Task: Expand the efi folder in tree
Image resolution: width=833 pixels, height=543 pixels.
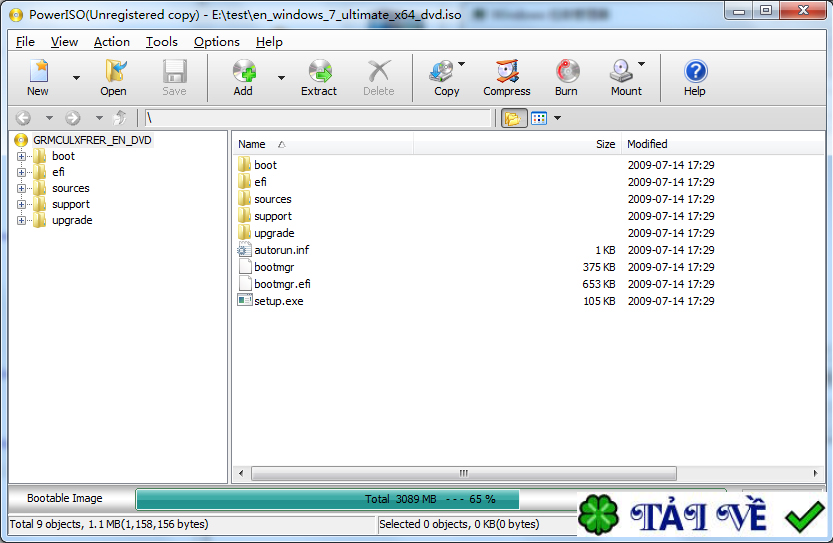Action: click(x=21, y=172)
